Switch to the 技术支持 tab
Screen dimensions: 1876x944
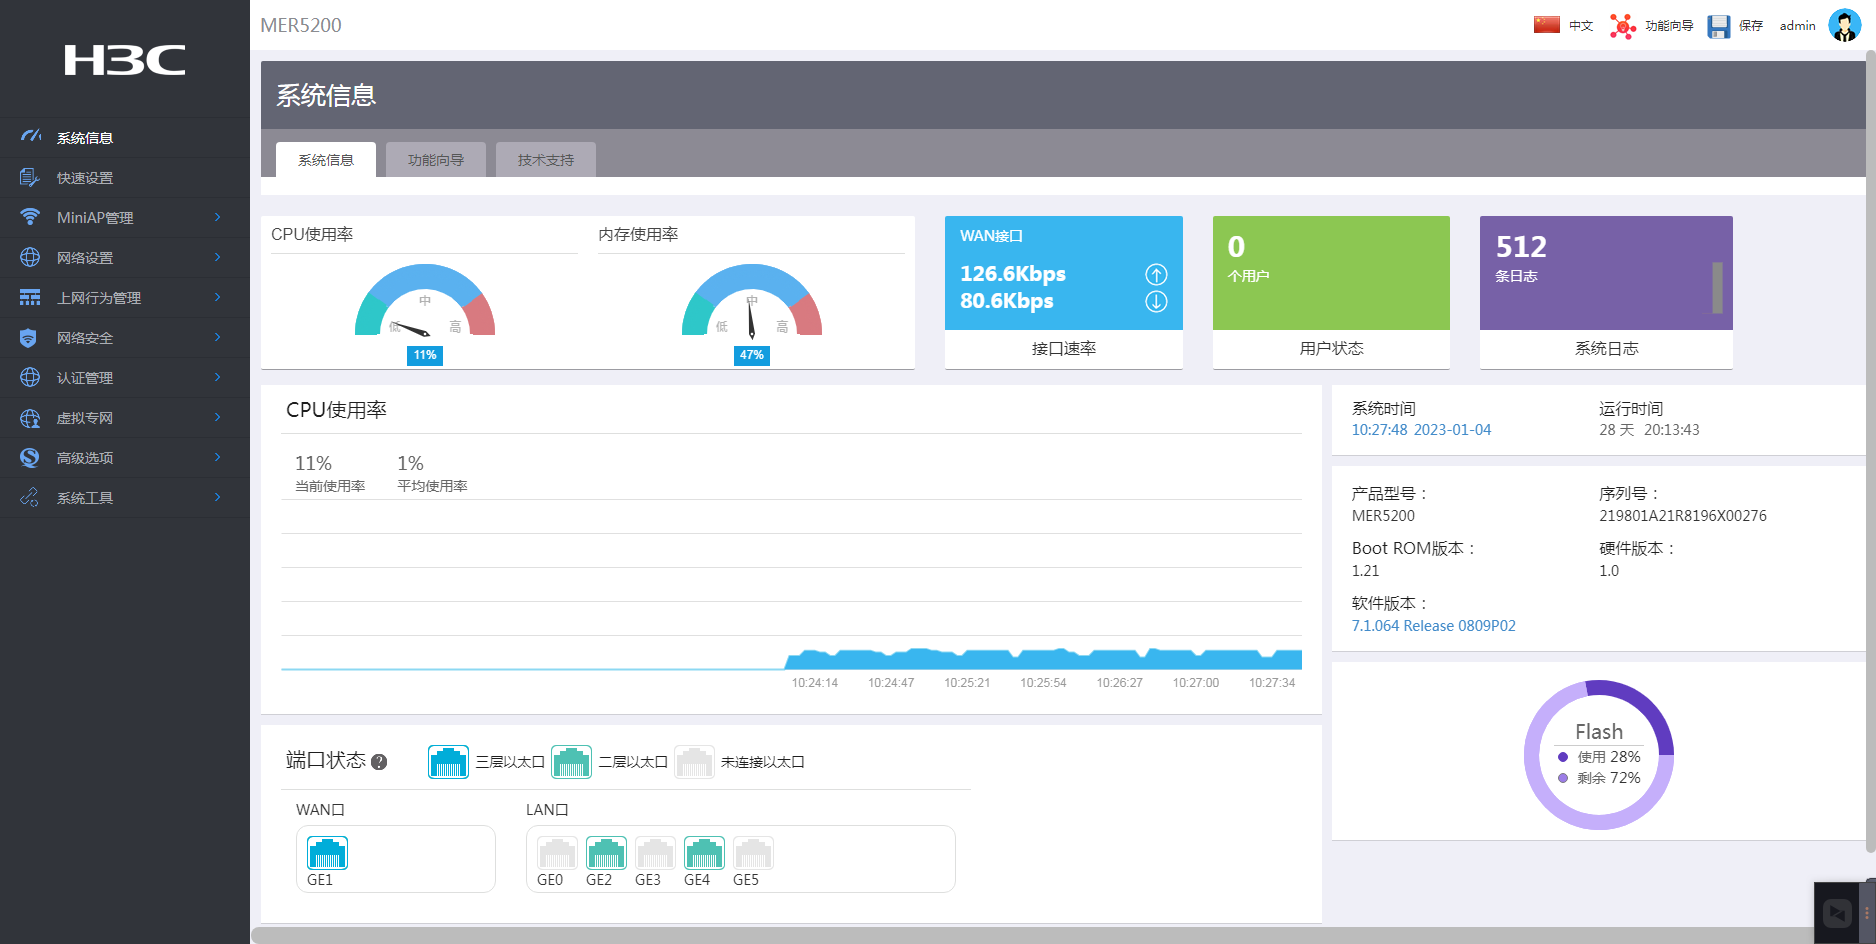pos(546,160)
